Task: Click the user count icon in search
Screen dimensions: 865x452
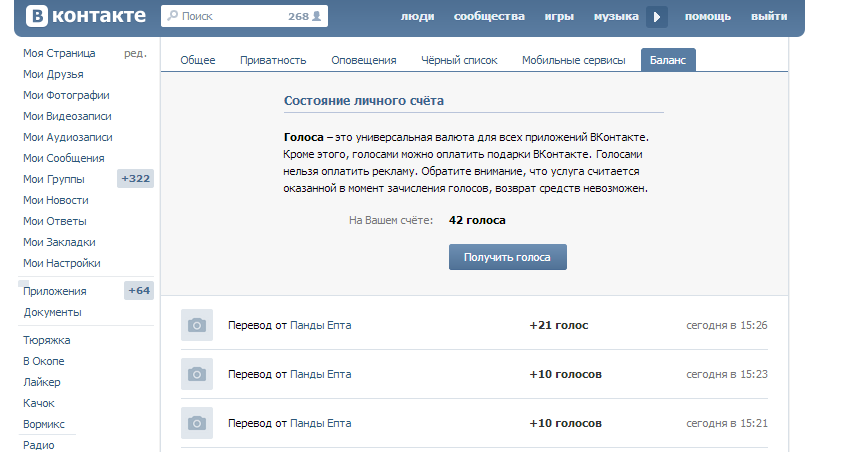Action: tap(317, 17)
